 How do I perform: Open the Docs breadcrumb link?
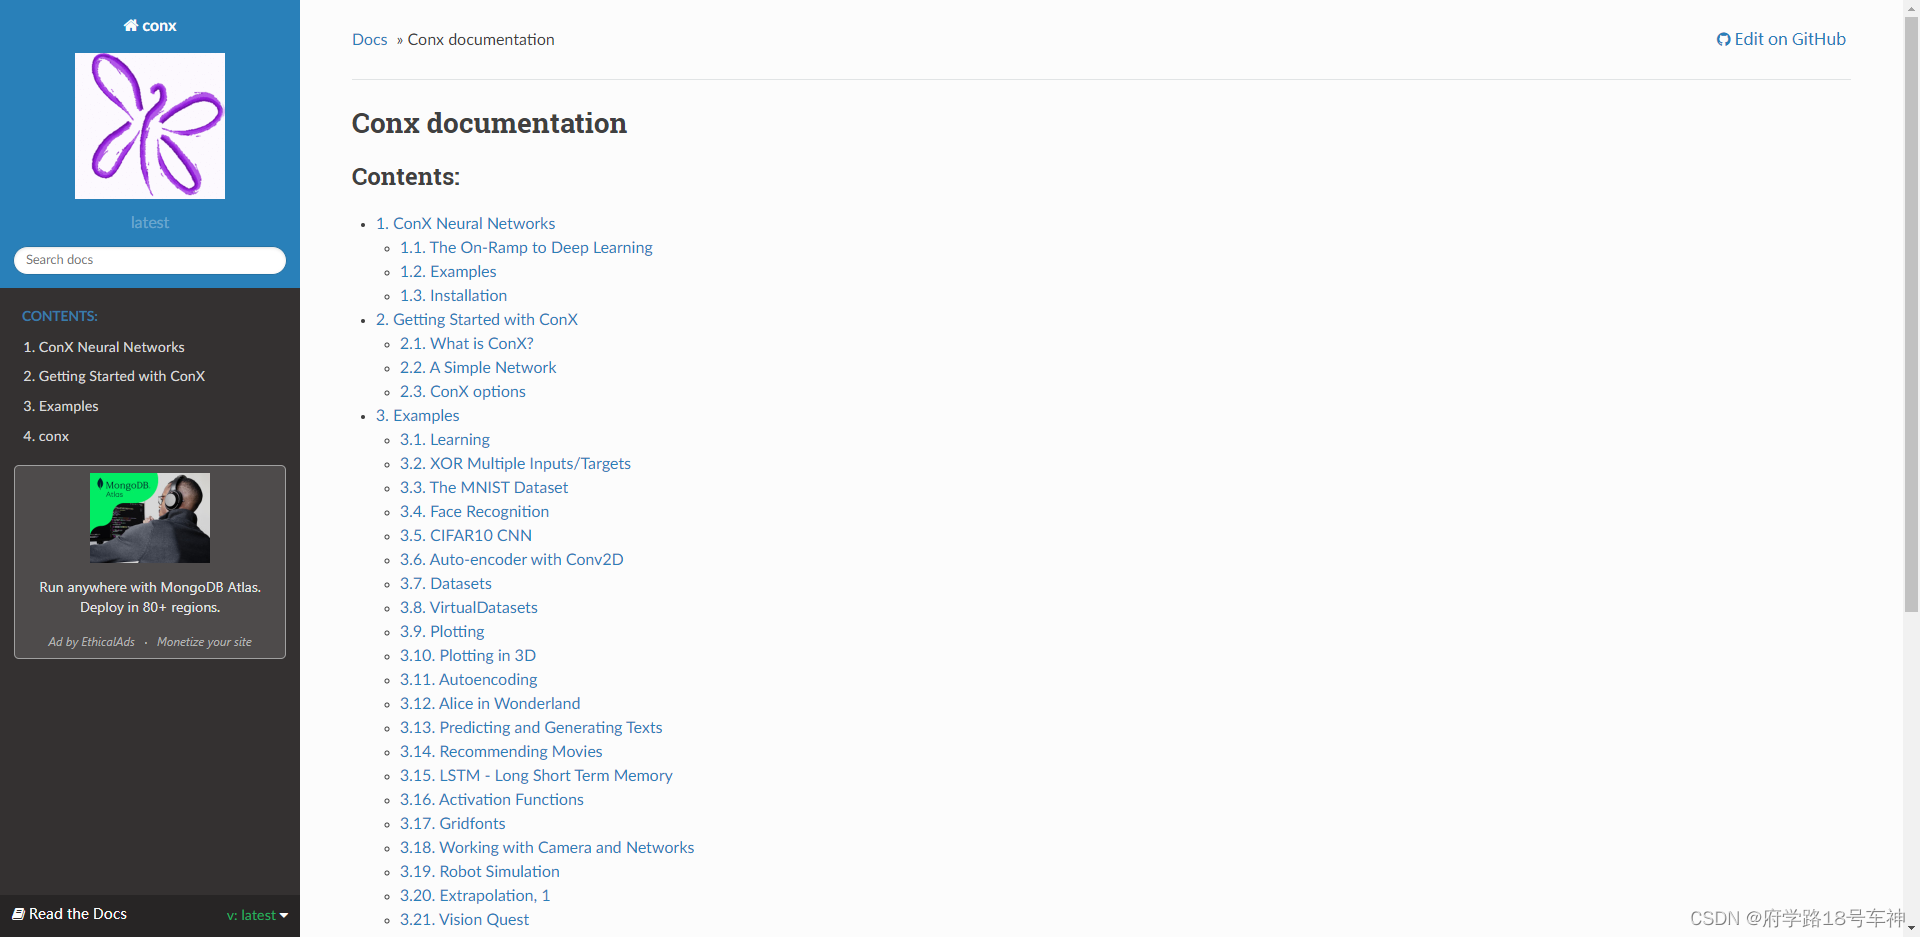pos(369,40)
